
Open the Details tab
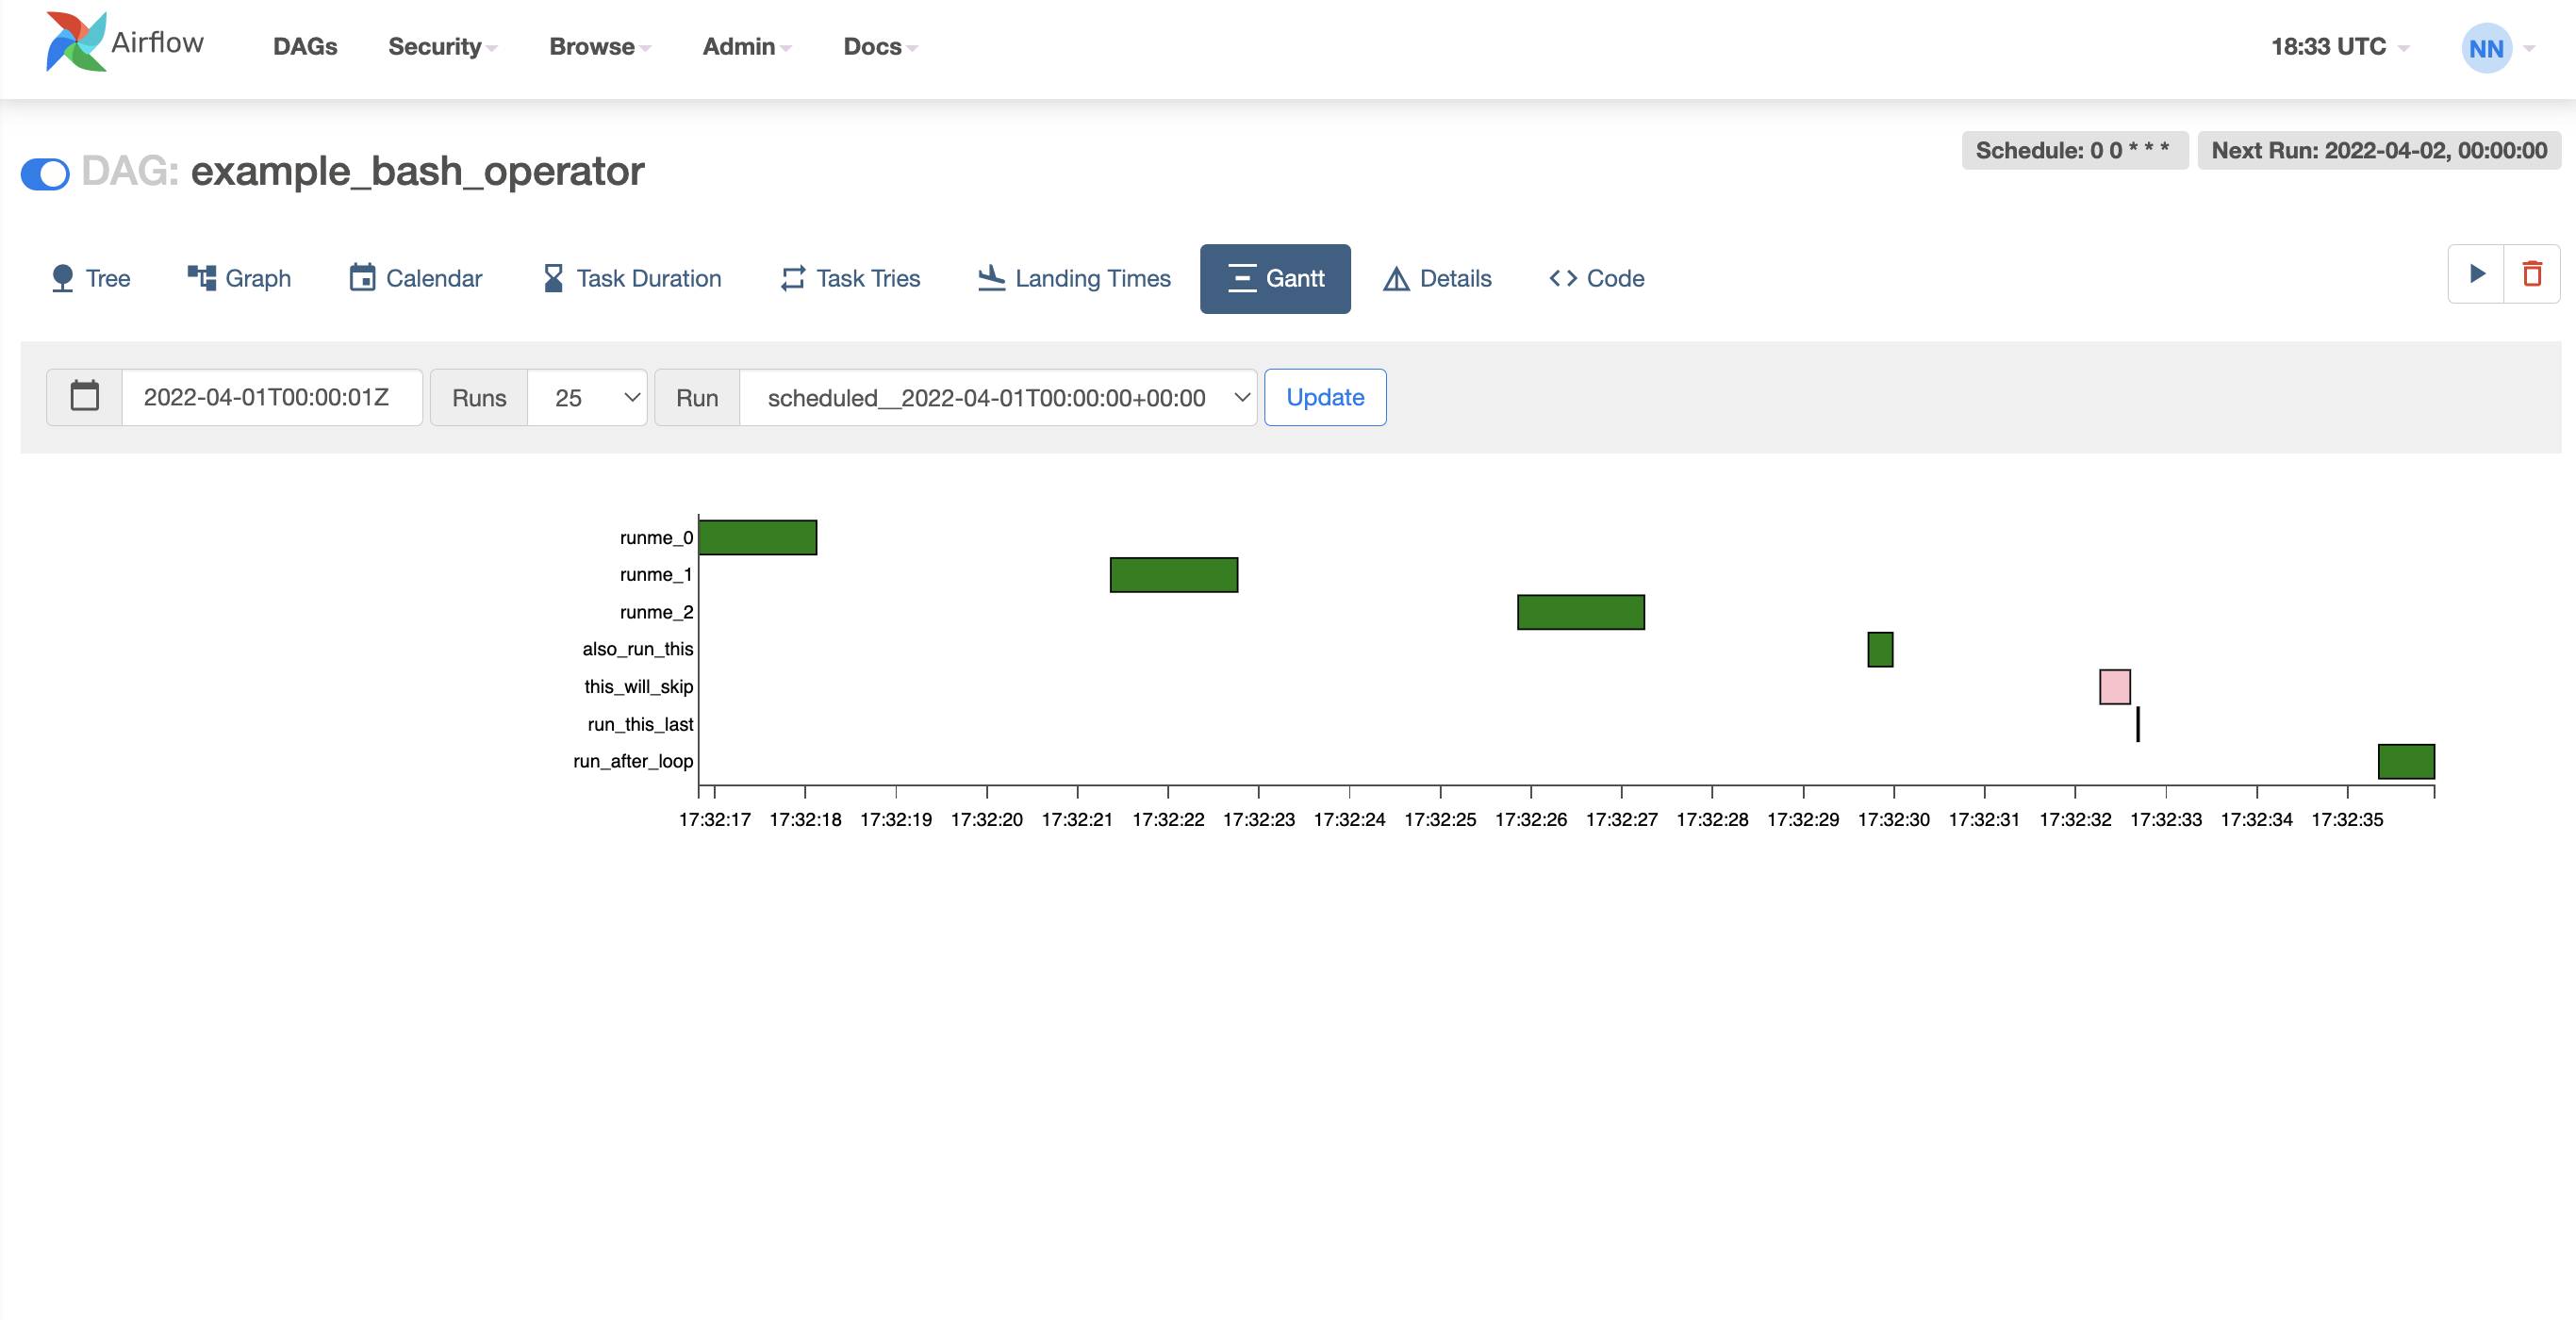pyautogui.click(x=1437, y=278)
